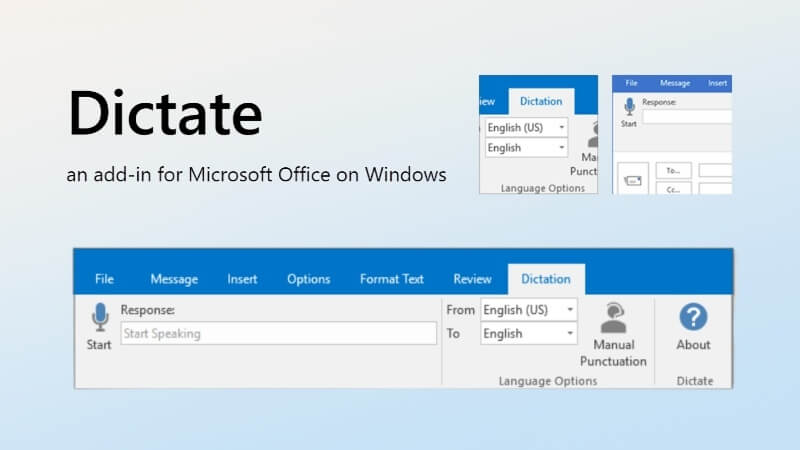Viewport: 800px width, 450px height.
Task: Click Message tab in small Outlook thumbnail
Action: click(674, 83)
